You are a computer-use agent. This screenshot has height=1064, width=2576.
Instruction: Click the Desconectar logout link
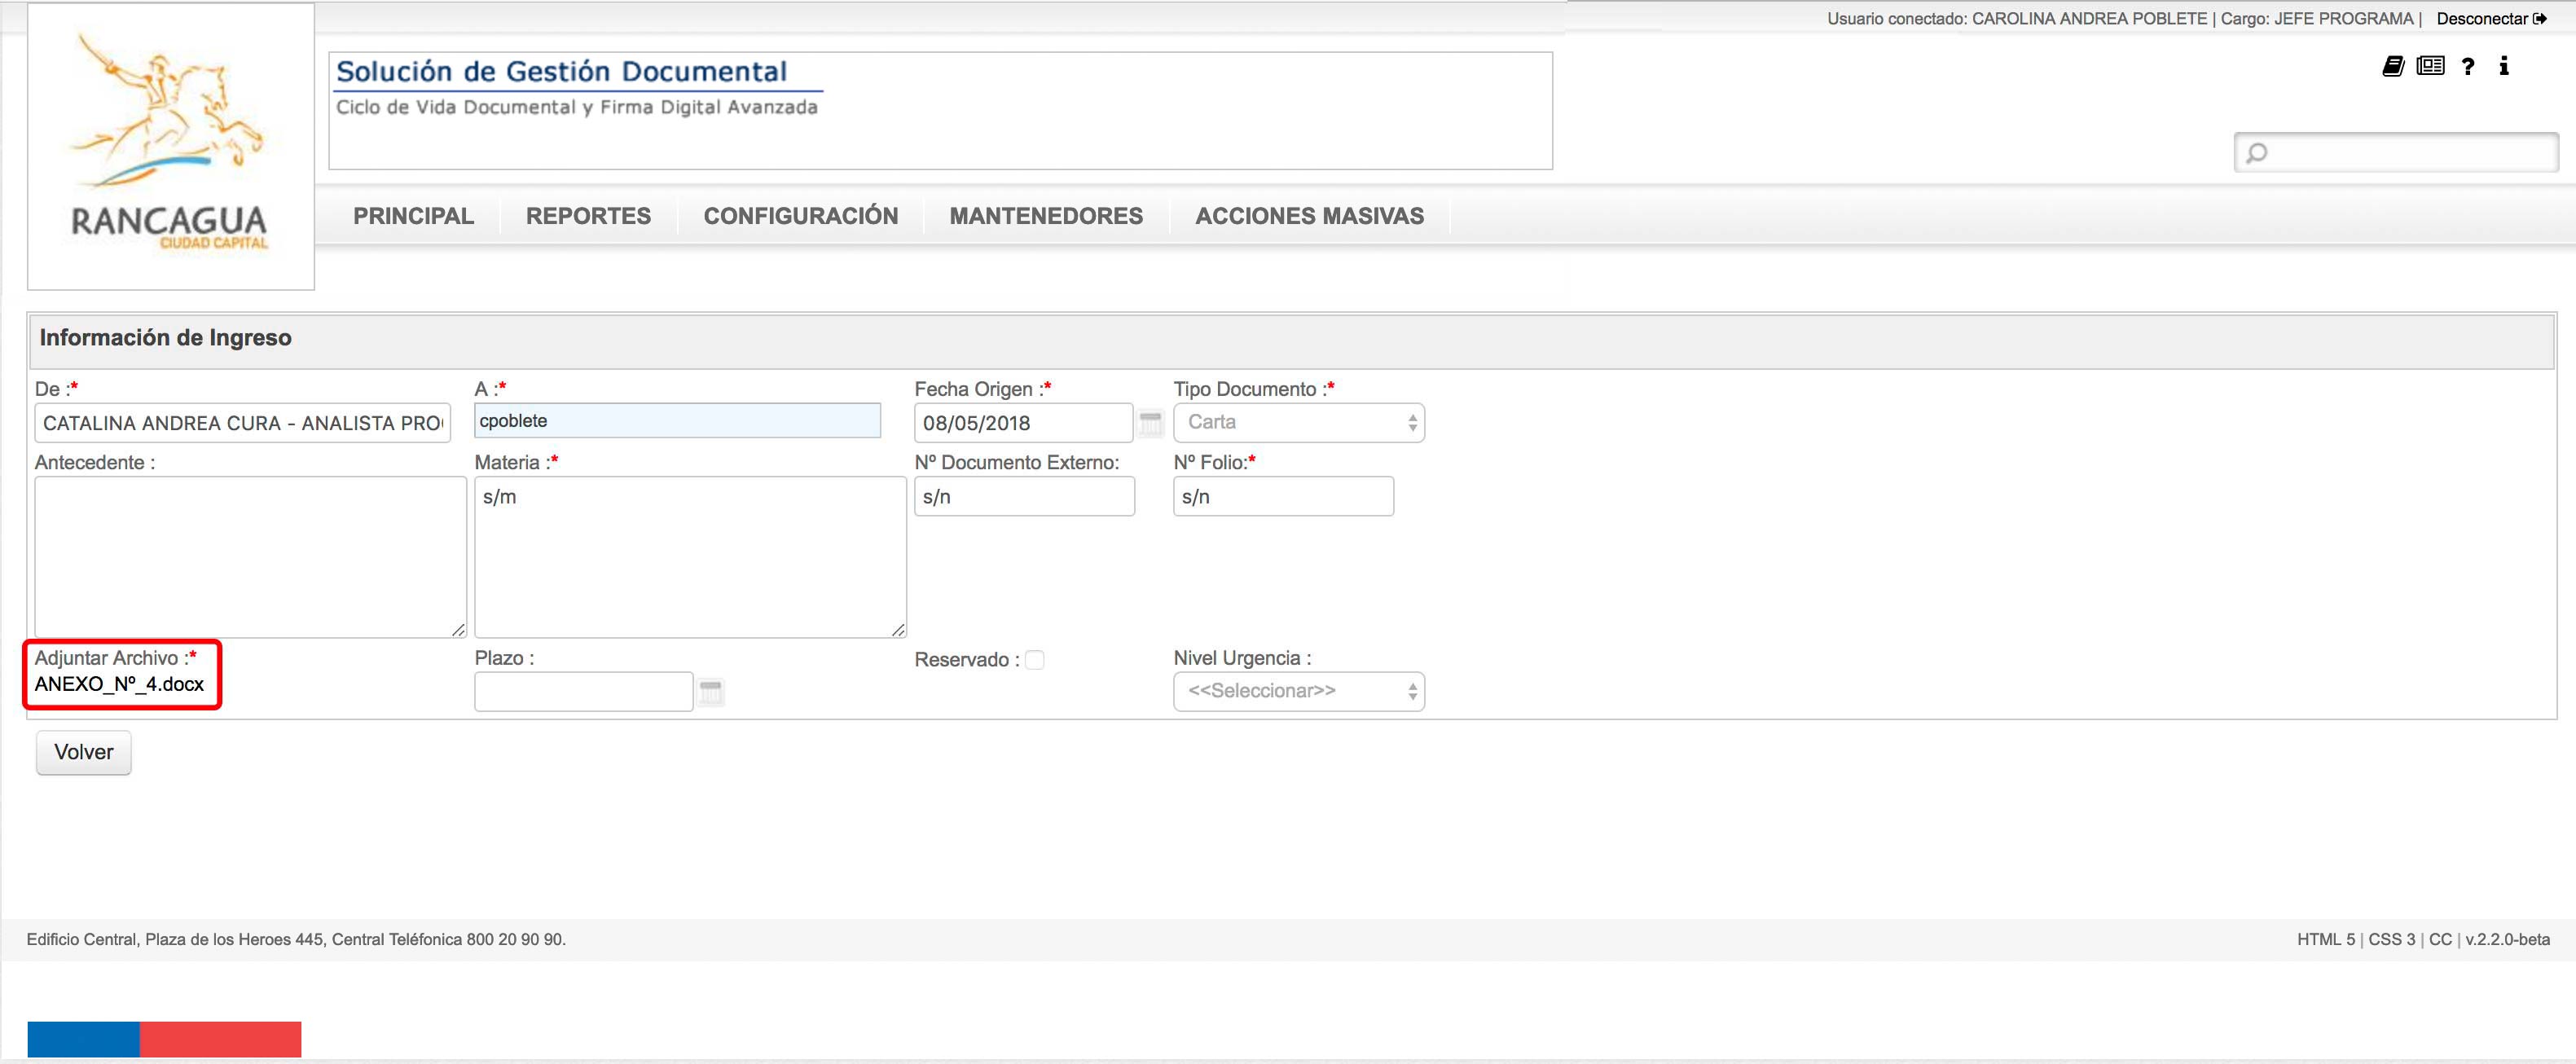(2491, 18)
